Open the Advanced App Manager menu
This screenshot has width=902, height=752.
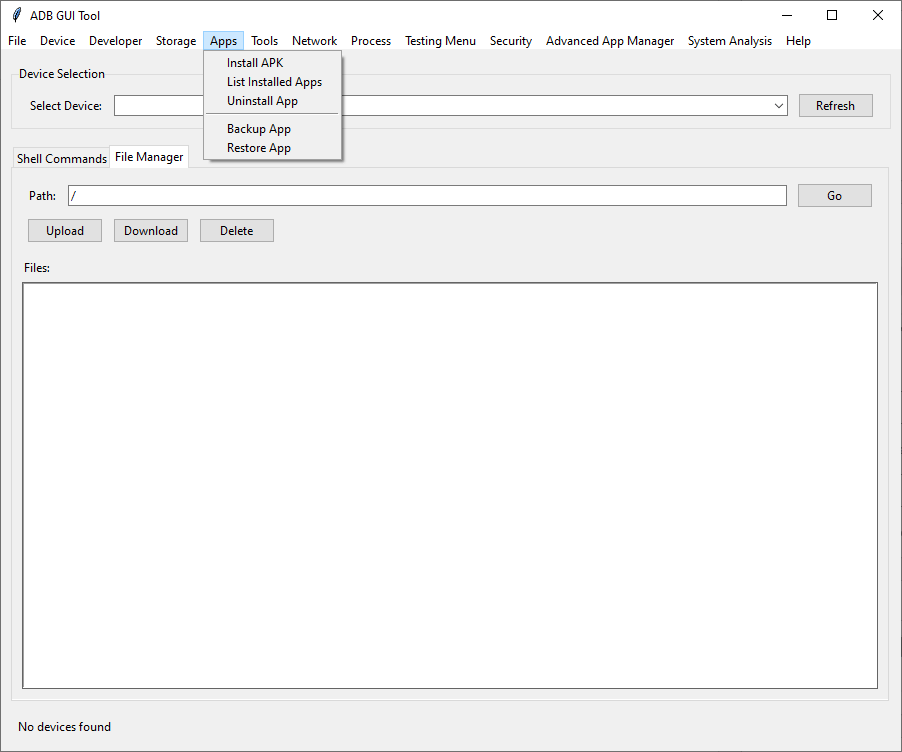[x=610, y=41]
